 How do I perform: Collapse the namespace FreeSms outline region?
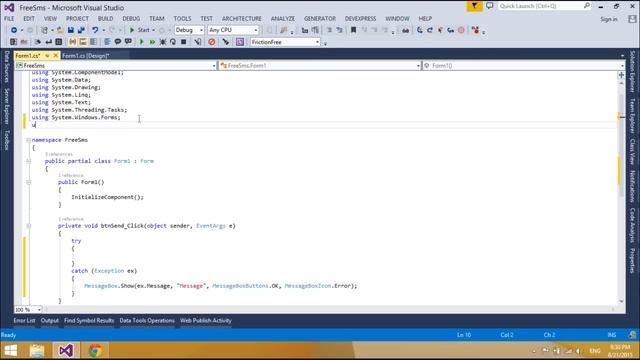(x=29, y=140)
